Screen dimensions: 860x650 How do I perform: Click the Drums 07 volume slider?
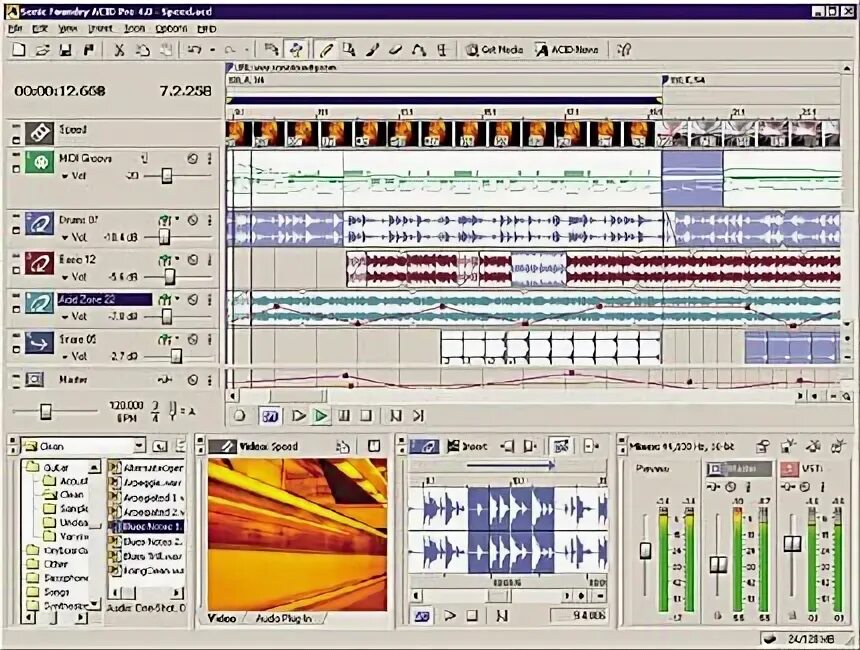point(164,238)
